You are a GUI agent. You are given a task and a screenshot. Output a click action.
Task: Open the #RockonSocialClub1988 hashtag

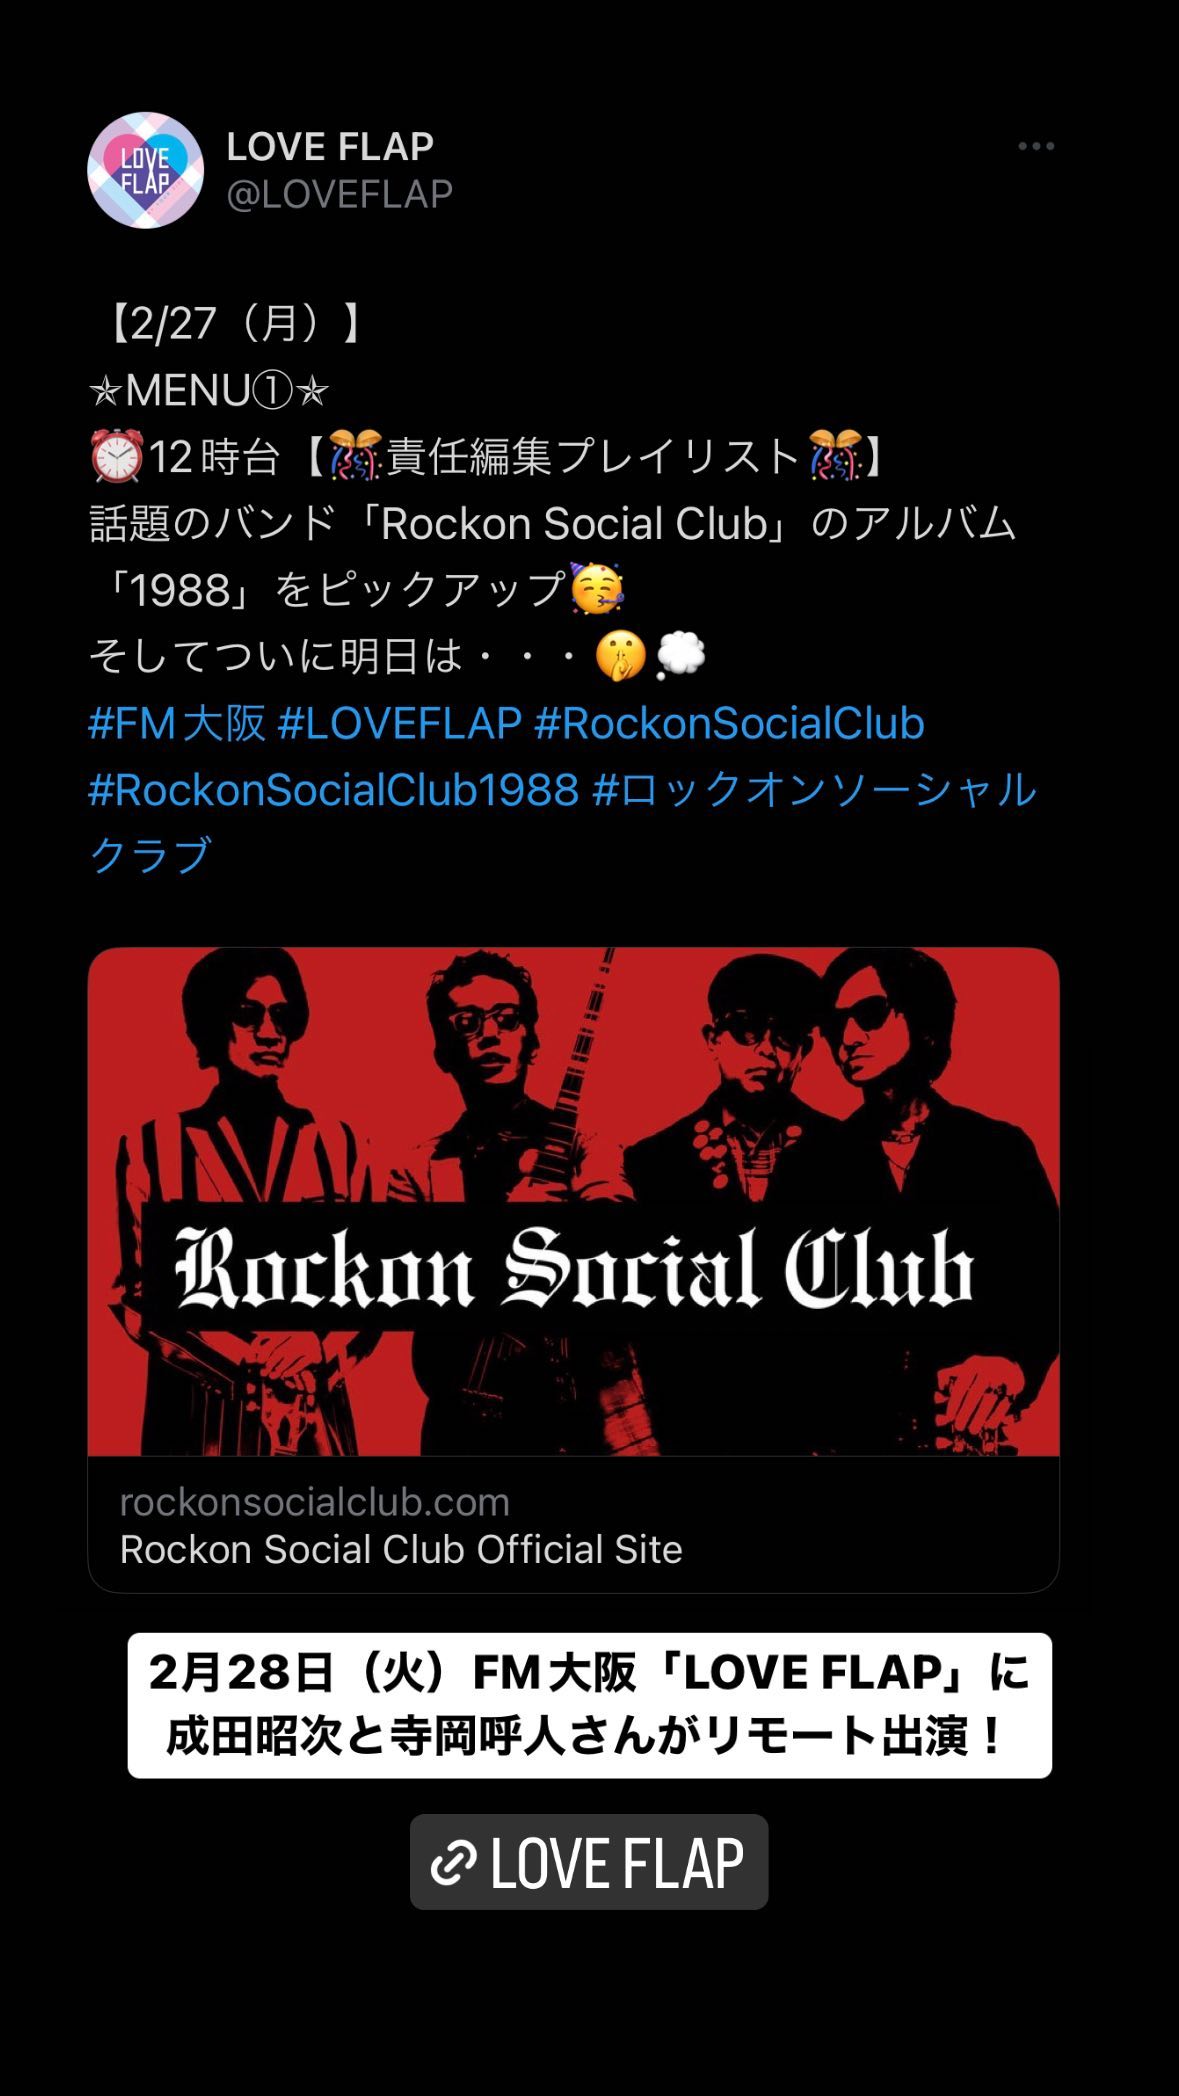pos(334,790)
